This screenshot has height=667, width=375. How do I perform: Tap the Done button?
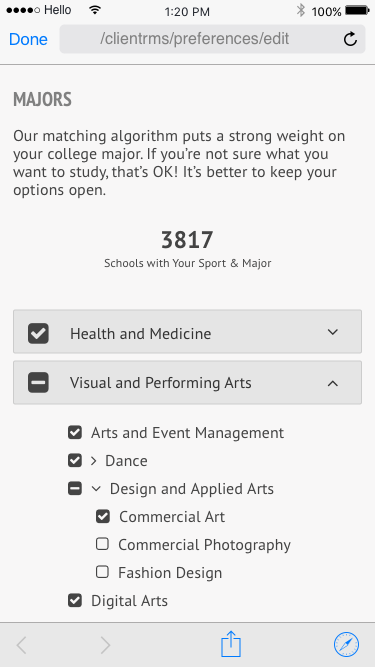(x=28, y=40)
